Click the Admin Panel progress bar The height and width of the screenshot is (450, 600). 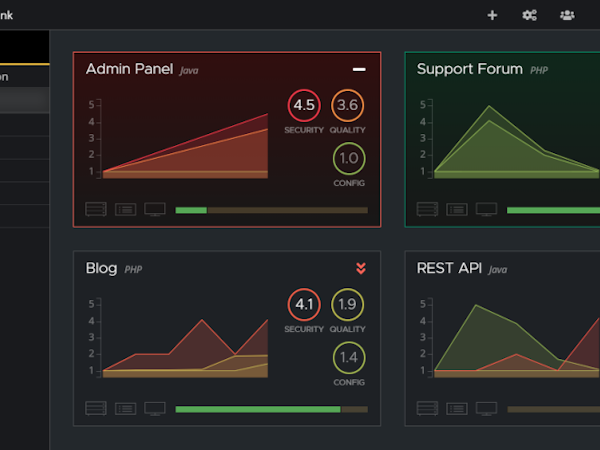click(x=272, y=210)
